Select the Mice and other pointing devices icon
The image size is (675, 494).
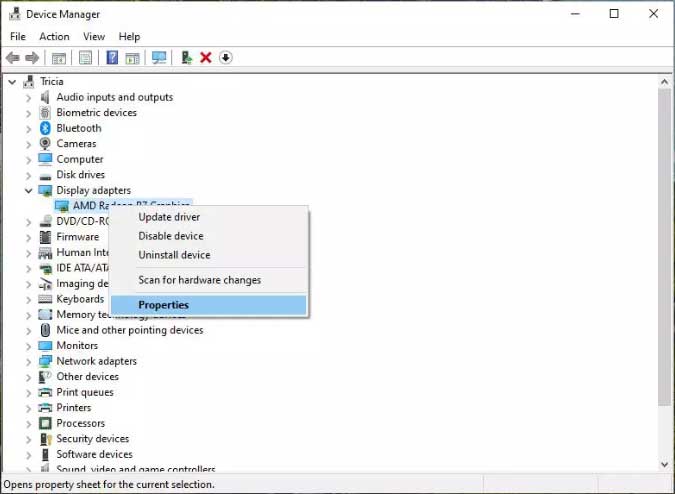pyautogui.click(x=45, y=330)
